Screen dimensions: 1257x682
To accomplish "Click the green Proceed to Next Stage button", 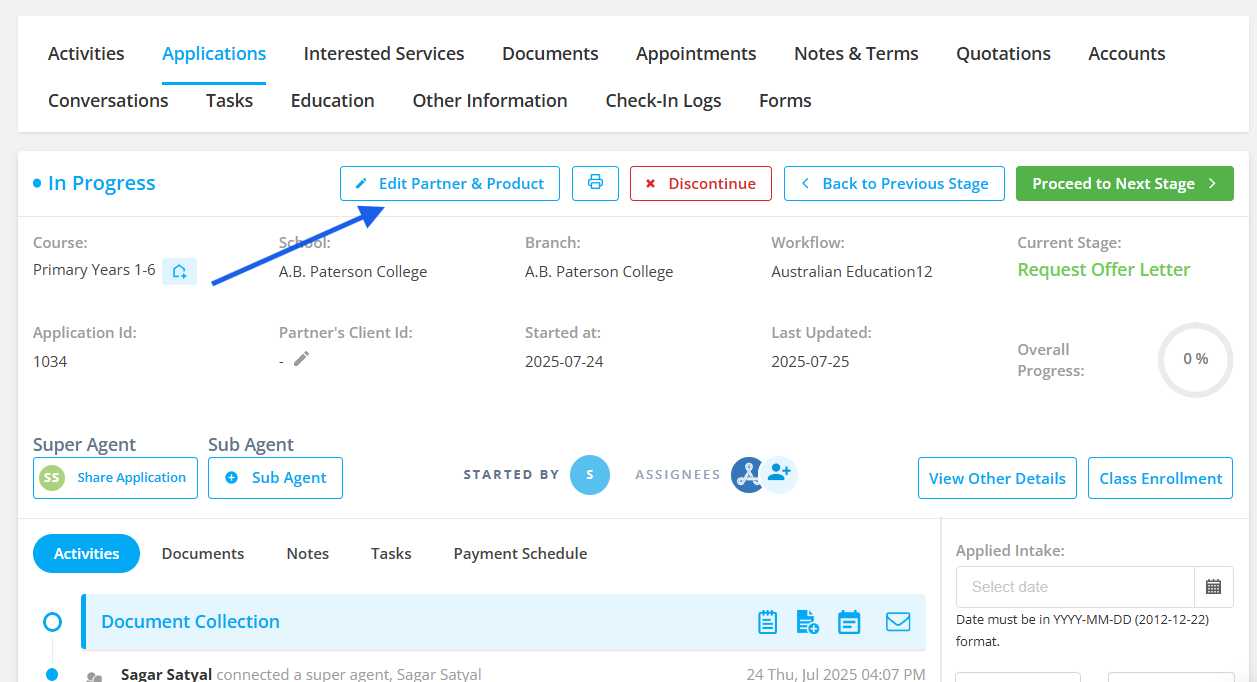I will [1125, 183].
